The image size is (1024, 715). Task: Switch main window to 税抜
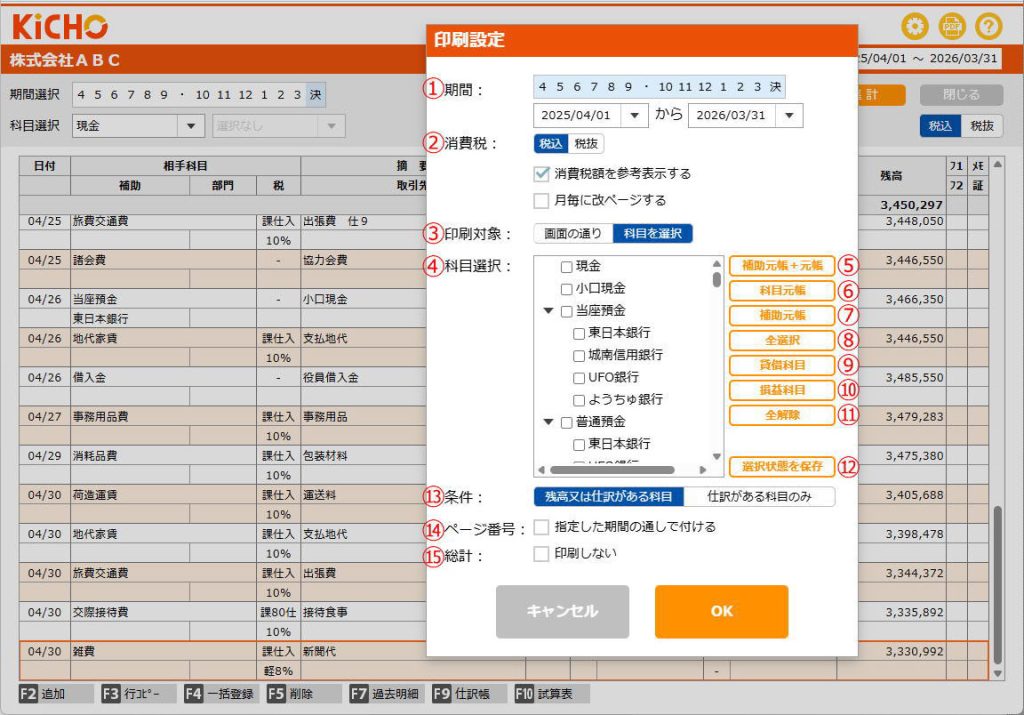coord(981,126)
